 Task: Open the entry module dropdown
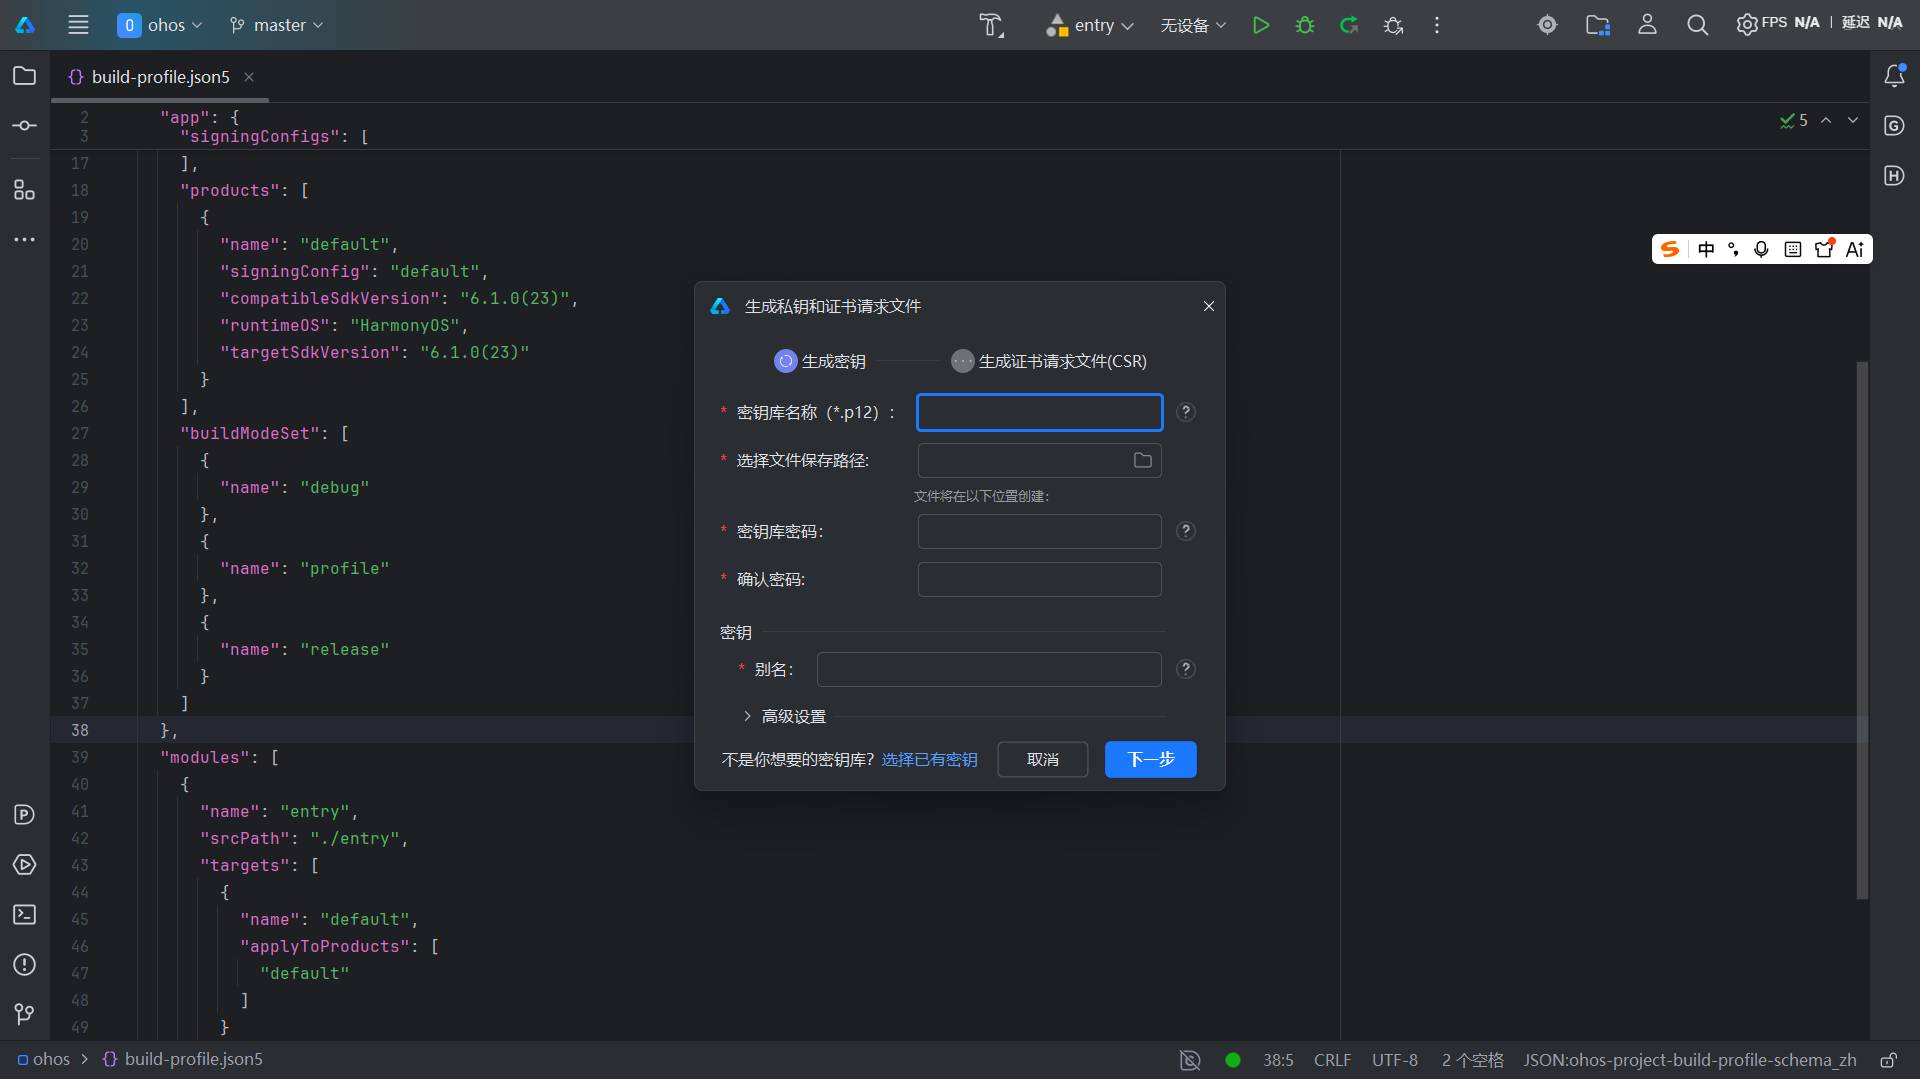point(1090,25)
